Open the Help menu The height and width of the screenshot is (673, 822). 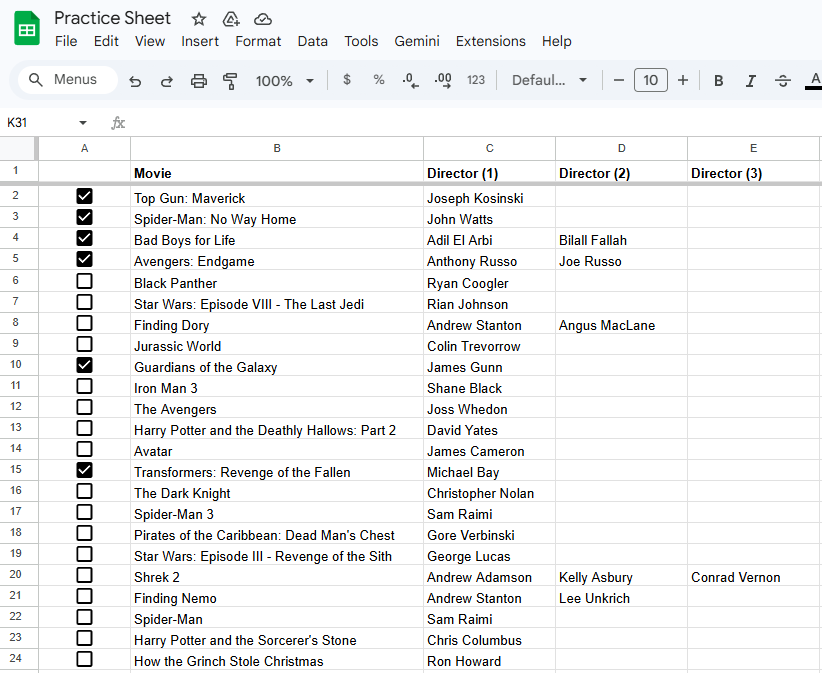[x=557, y=41]
